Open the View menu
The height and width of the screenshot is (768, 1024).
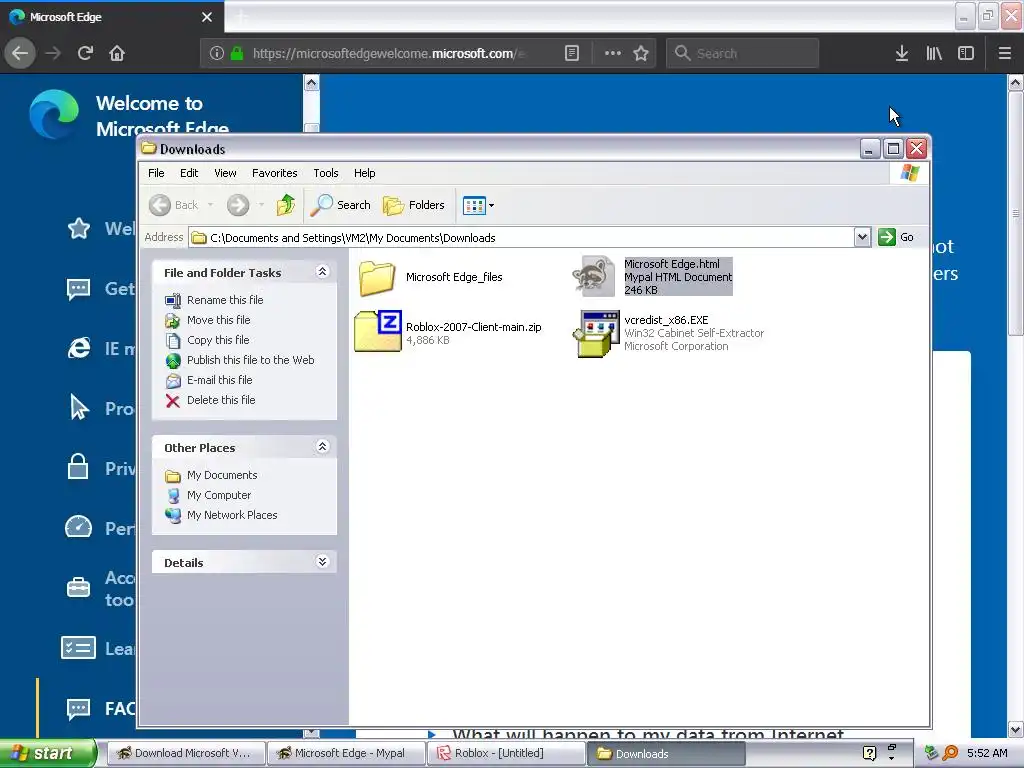pyautogui.click(x=225, y=173)
